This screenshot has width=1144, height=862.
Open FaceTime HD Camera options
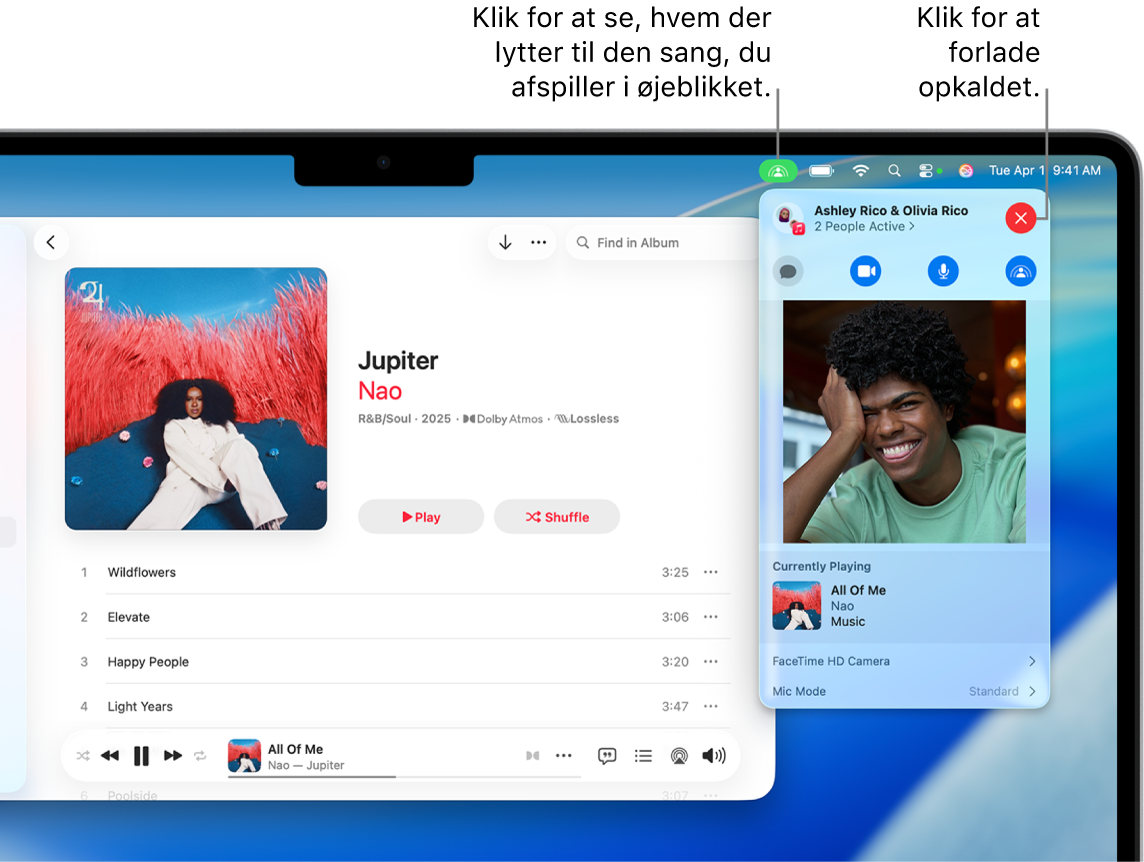click(x=903, y=661)
